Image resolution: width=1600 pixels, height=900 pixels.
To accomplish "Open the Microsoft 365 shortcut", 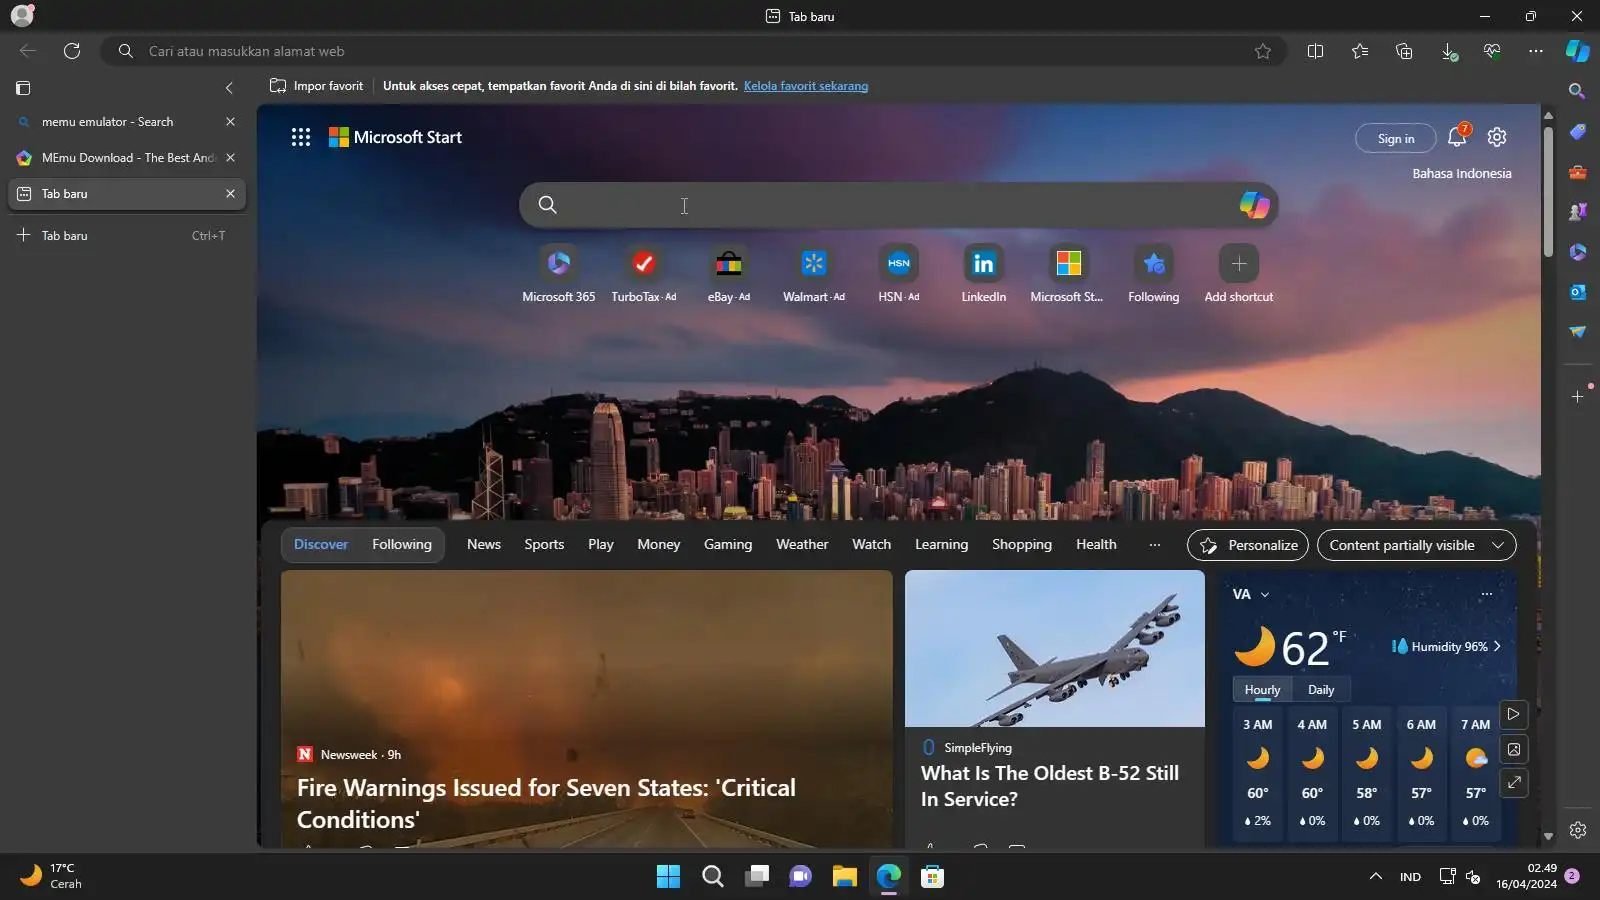I will click(559, 273).
